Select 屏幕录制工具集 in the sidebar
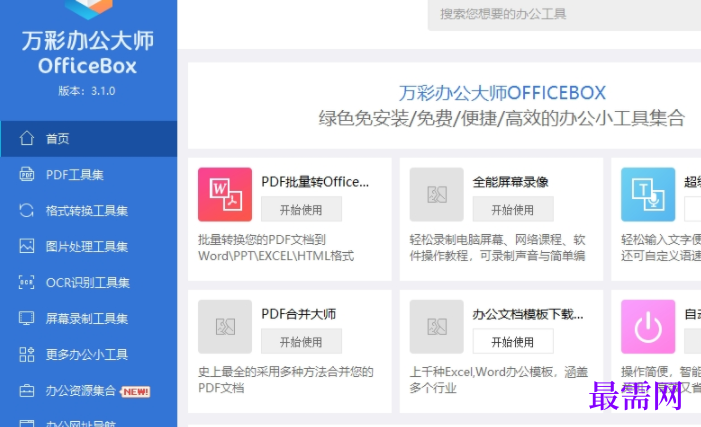Viewport: 701px width, 427px height. click(89, 318)
